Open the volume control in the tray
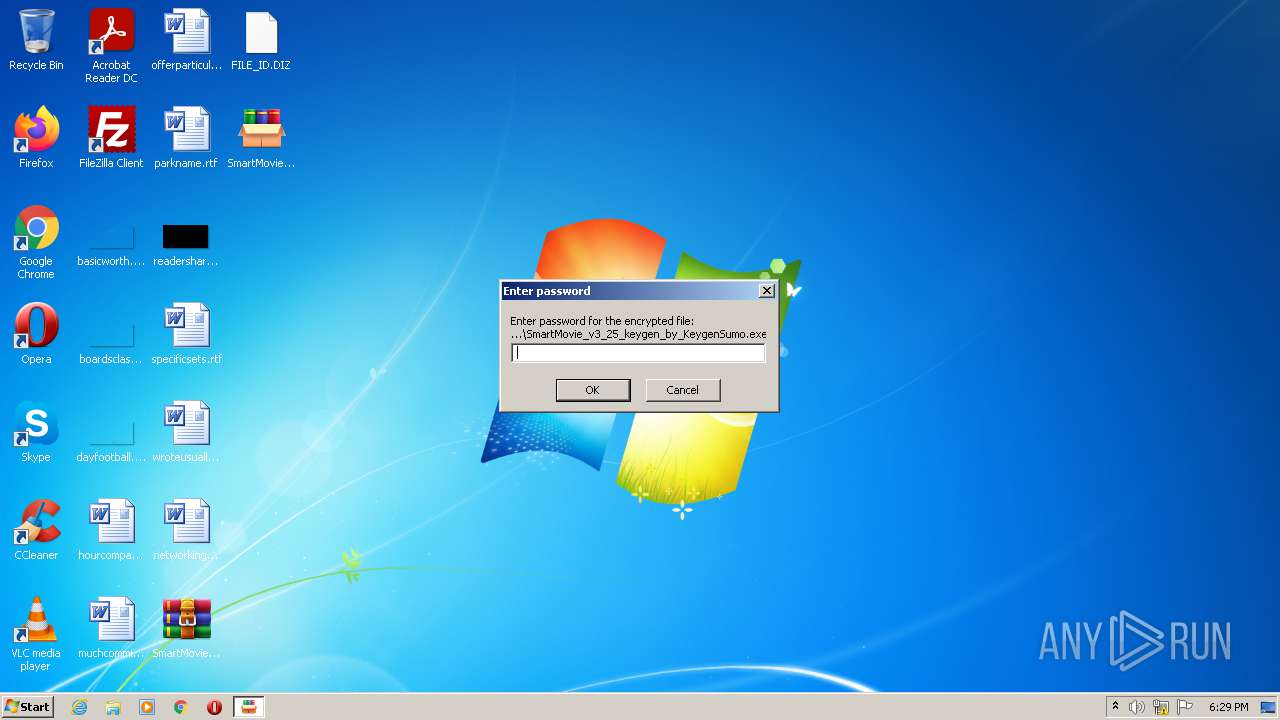This screenshot has width=1280, height=720. pos(1137,707)
